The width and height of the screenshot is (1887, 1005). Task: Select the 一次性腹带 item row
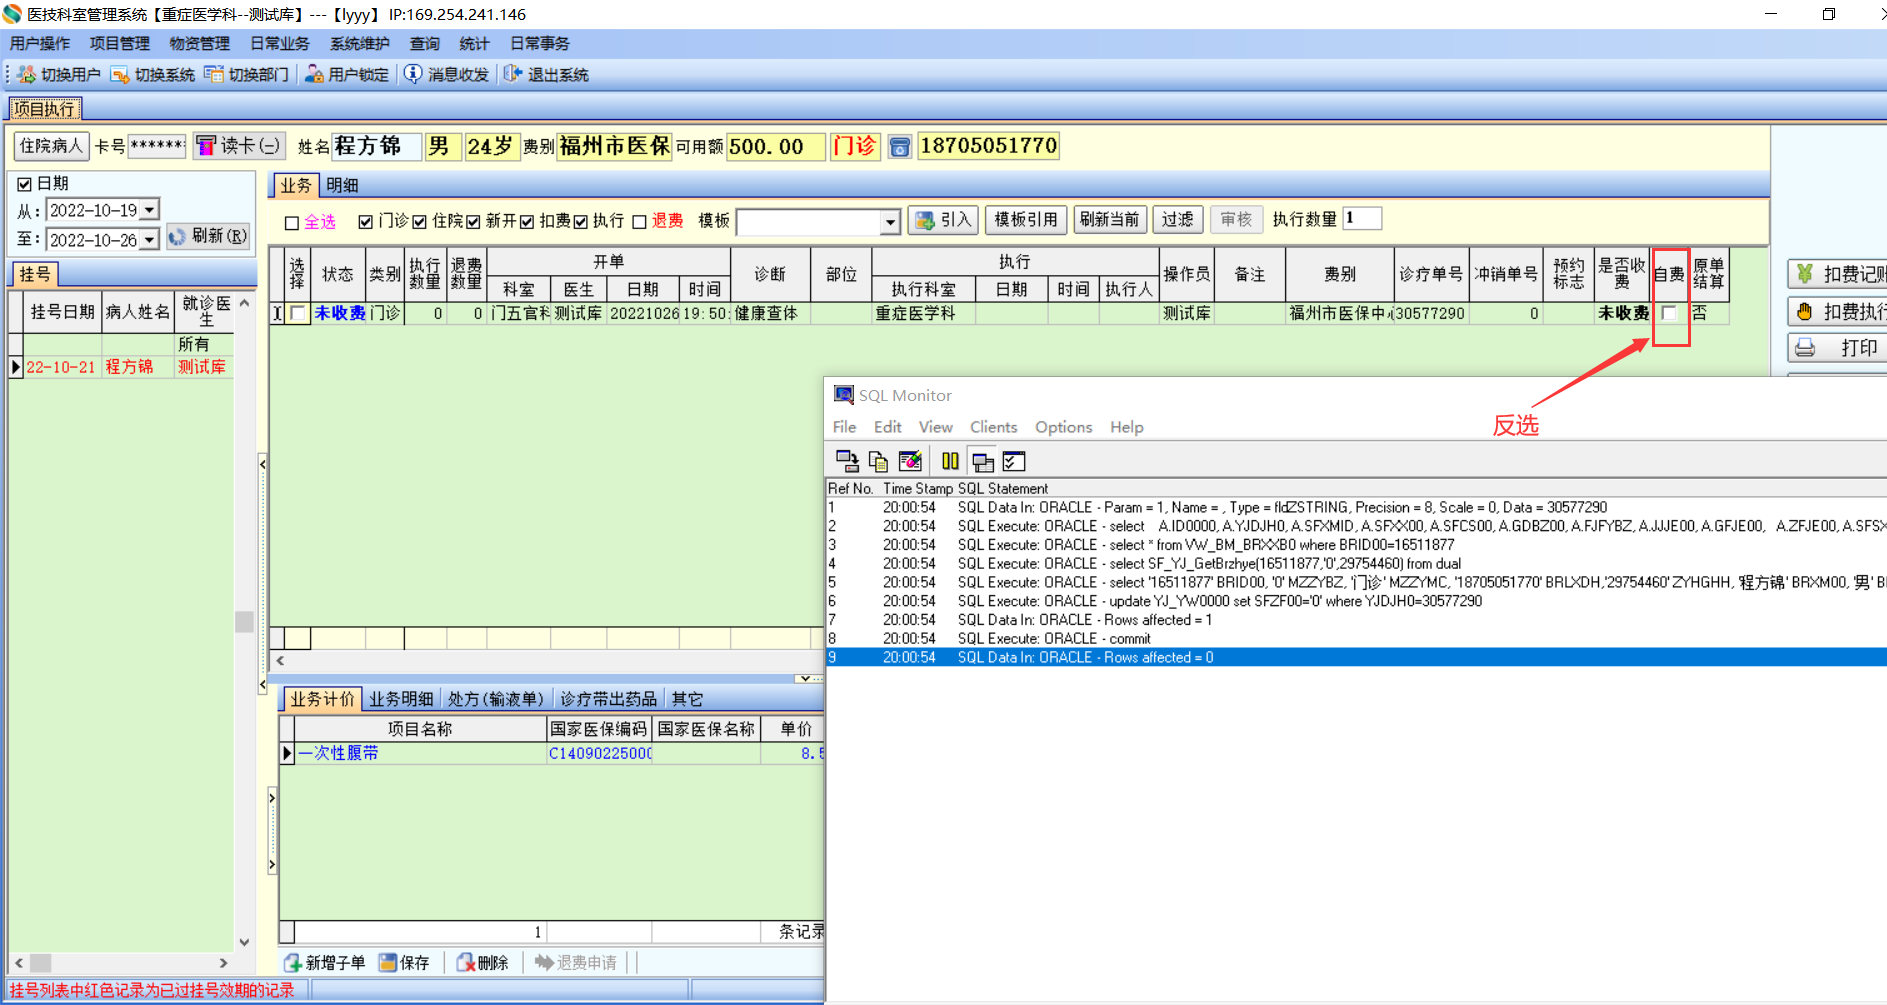[x=551, y=753]
